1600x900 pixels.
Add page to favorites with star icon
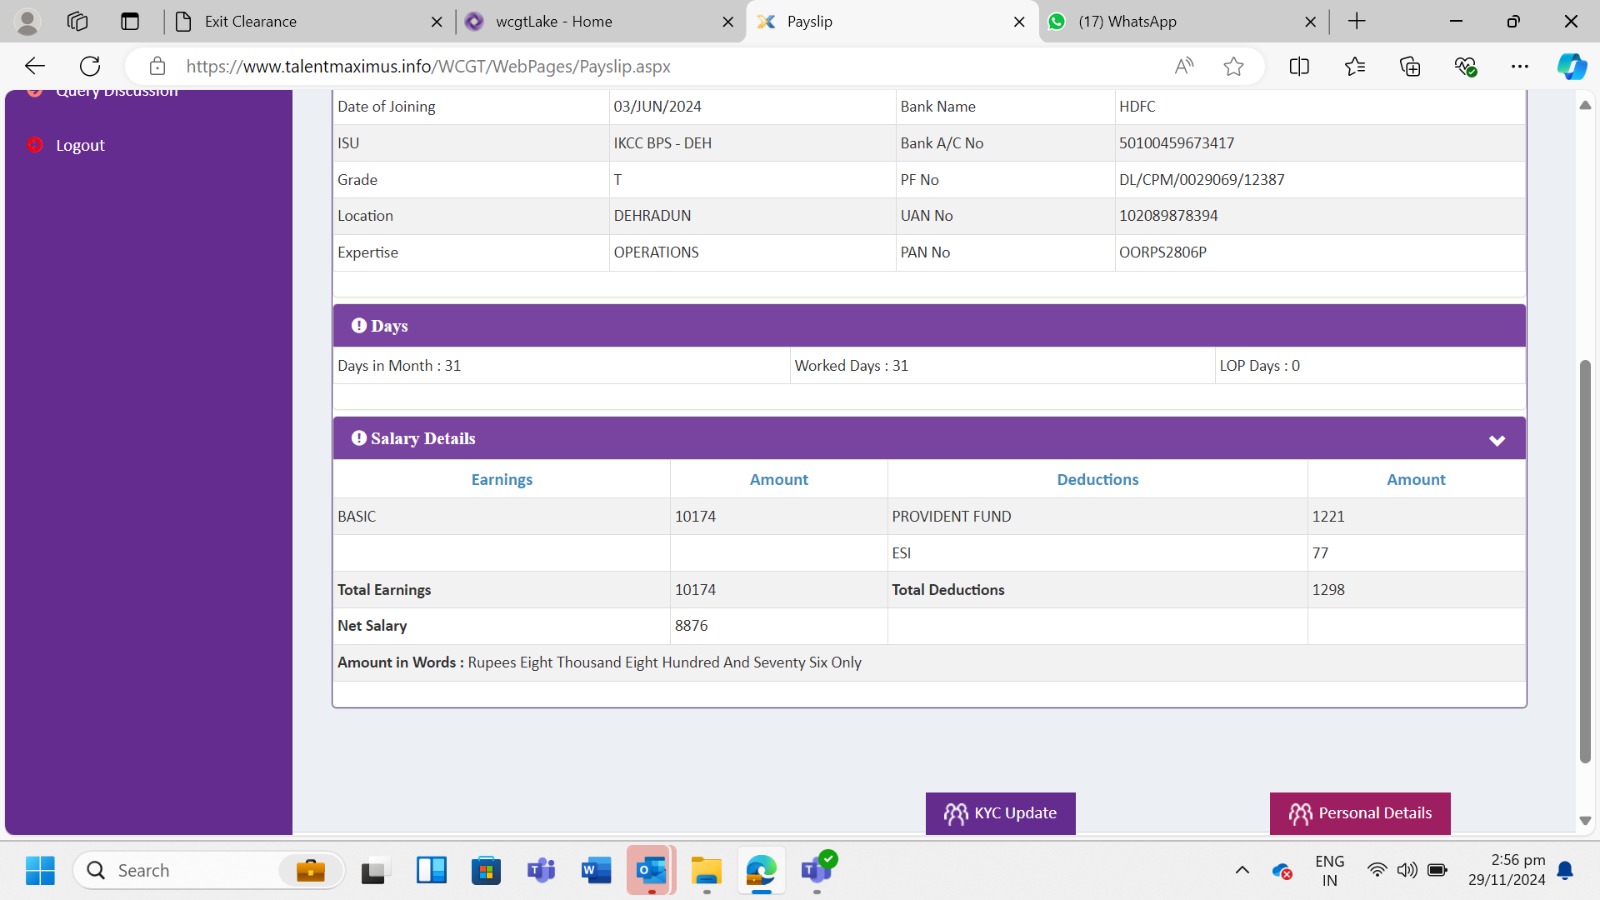(x=1233, y=66)
